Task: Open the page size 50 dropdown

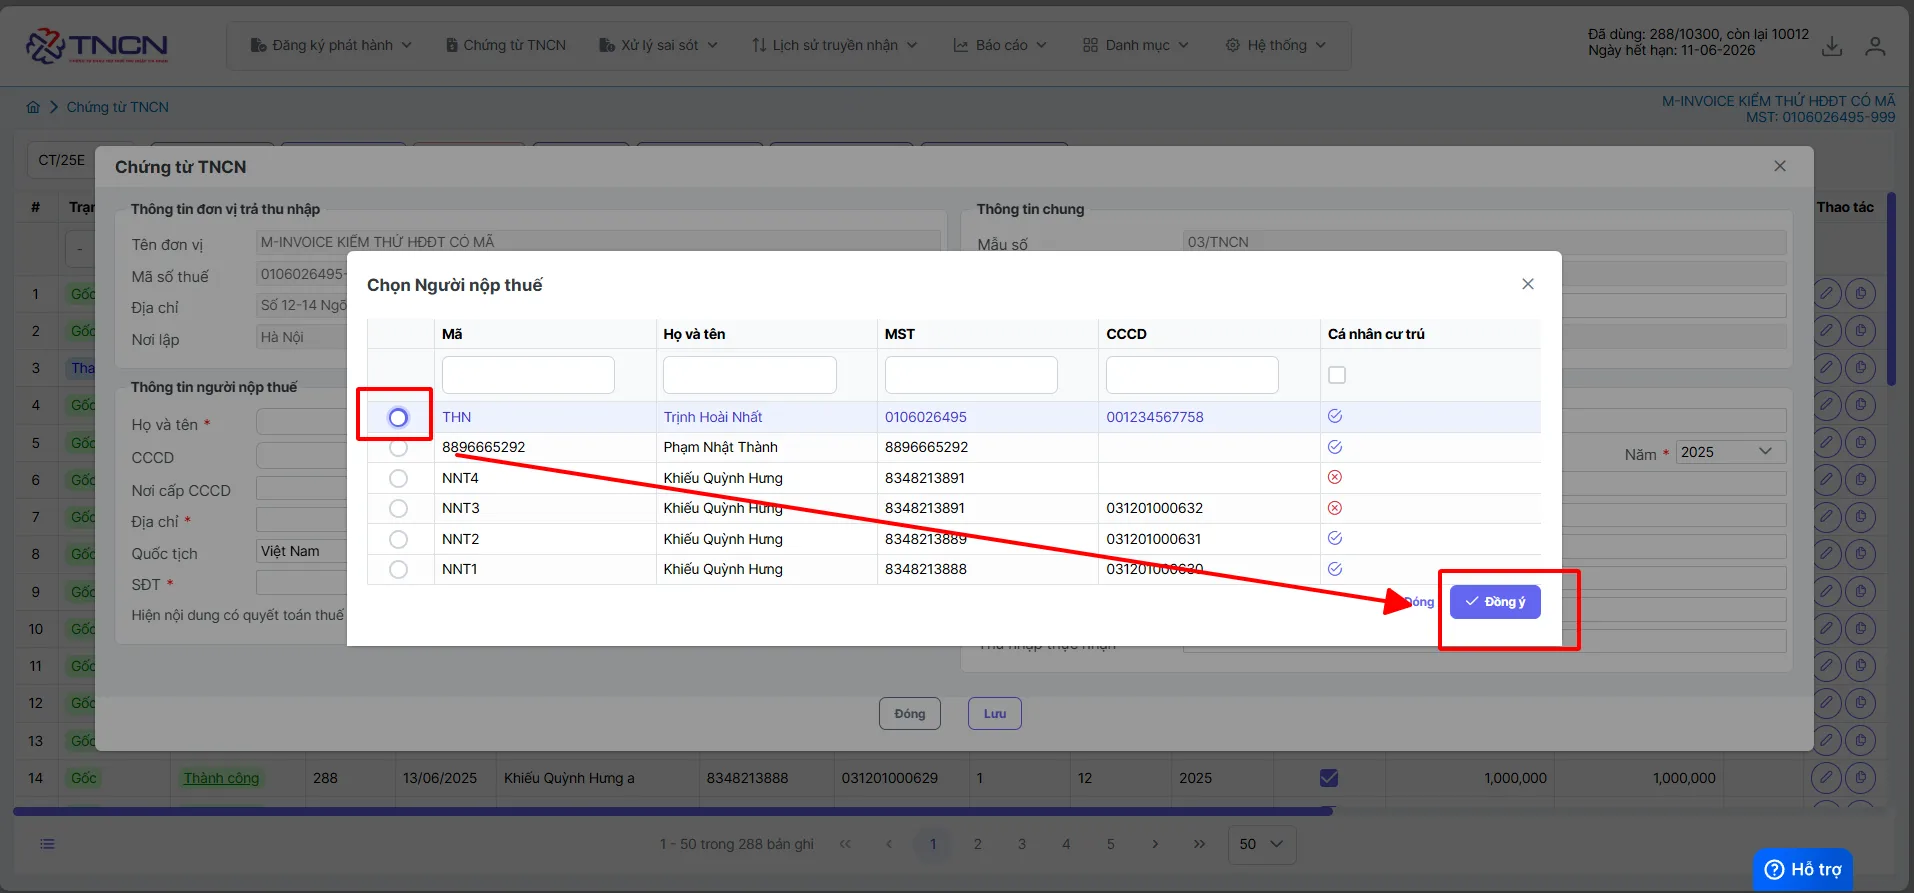Action: pos(1262,844)
